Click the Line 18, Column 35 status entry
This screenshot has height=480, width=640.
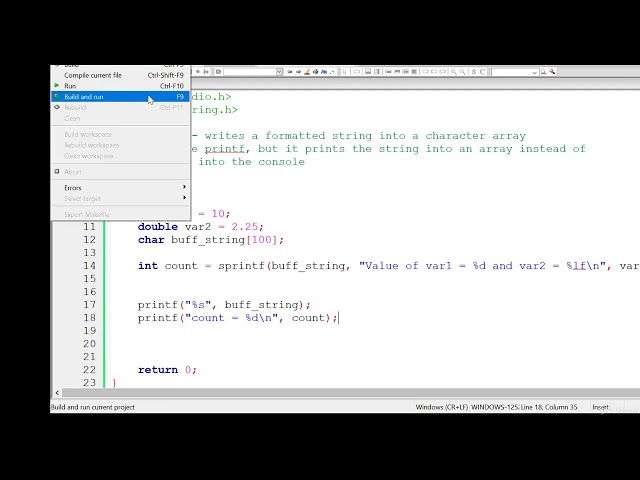click(x=549, y=407)
